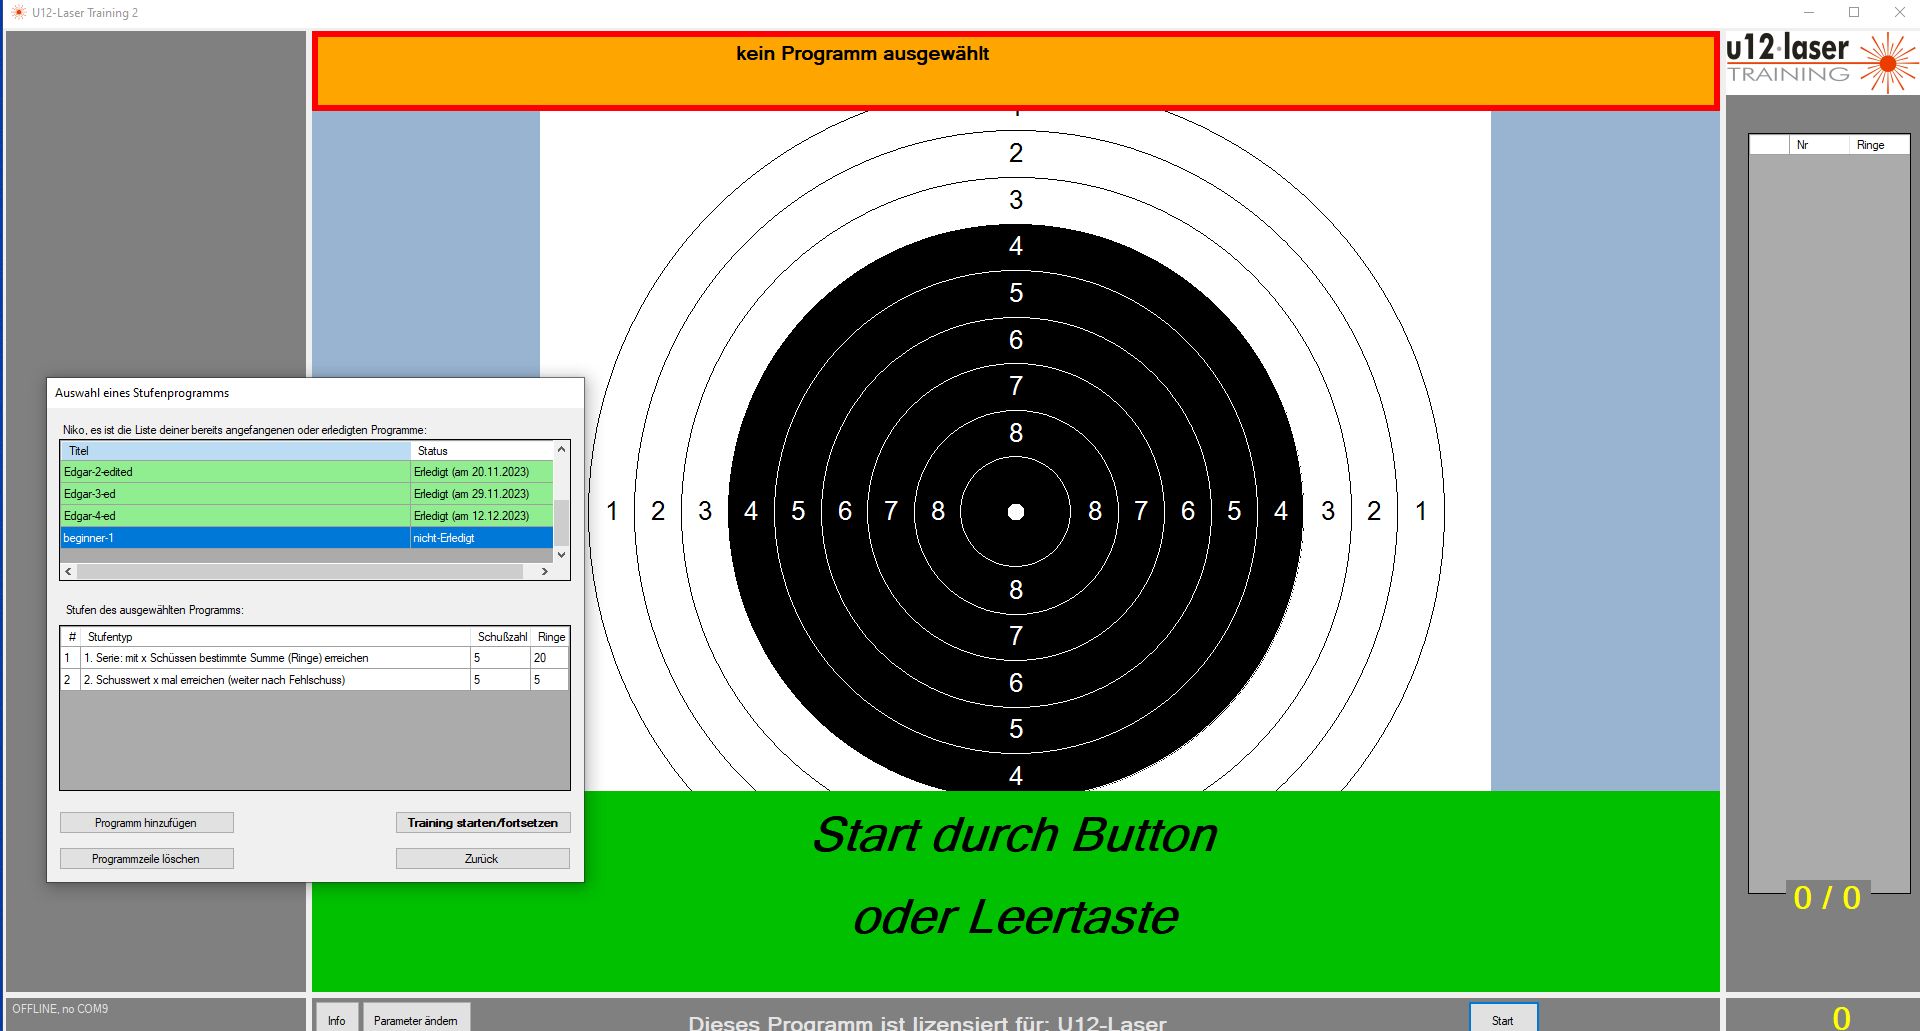Click Ringe value 20 in stage one
Screen dimensions: 1920x1031
pyautogui.click(x=549, y=658)
